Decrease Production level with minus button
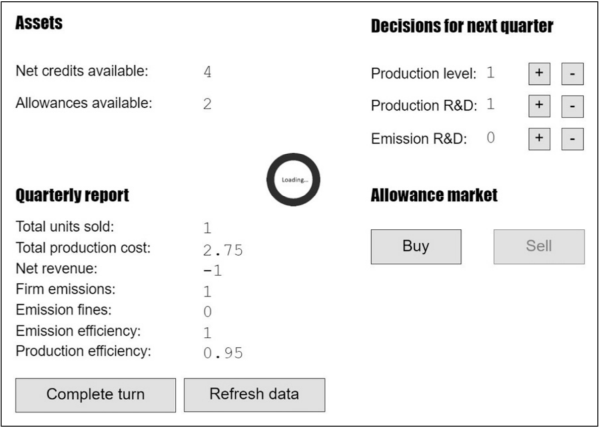This screenshot has height=427, width=600. [x=571, y=73]
